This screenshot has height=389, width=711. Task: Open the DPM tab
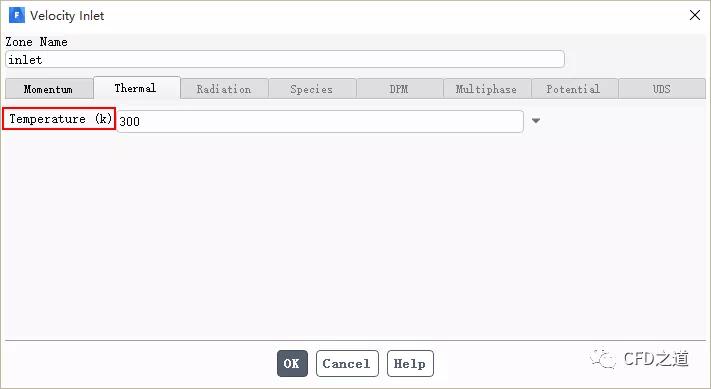pyautogui.click(x=399, y=89)
